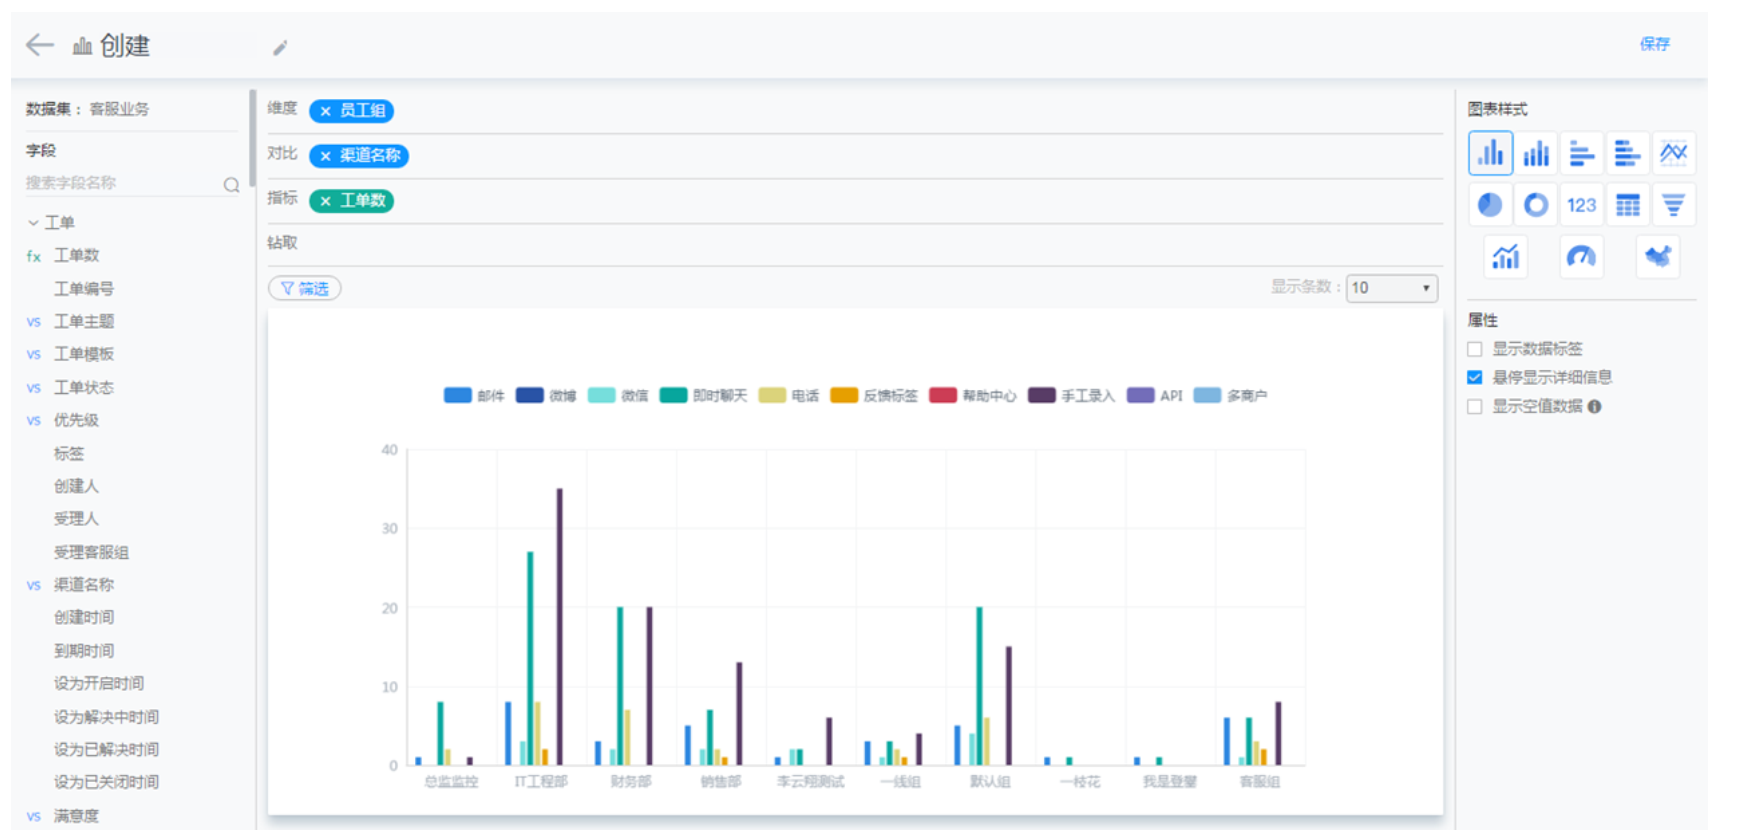The image size is (1761, 830).
Task: Select the 工单模板 field
Action: coord(84,354)
